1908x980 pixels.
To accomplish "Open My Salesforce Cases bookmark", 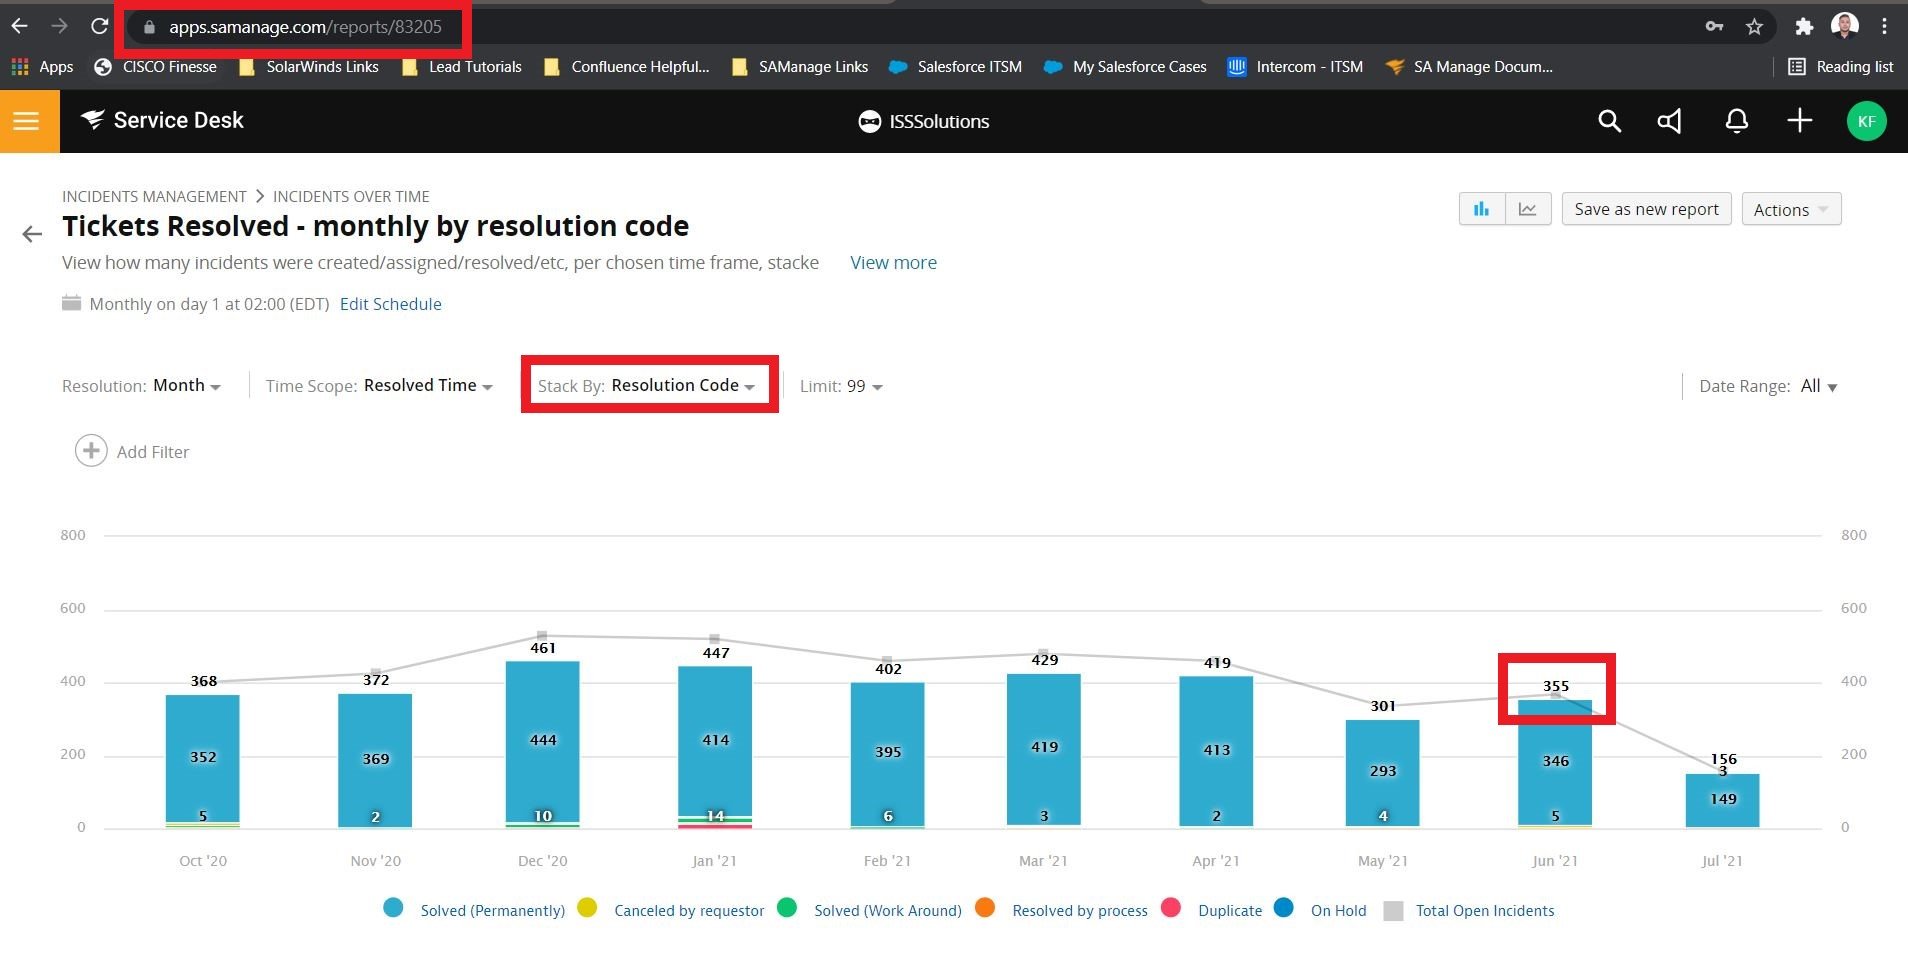I will point(1125,67).
